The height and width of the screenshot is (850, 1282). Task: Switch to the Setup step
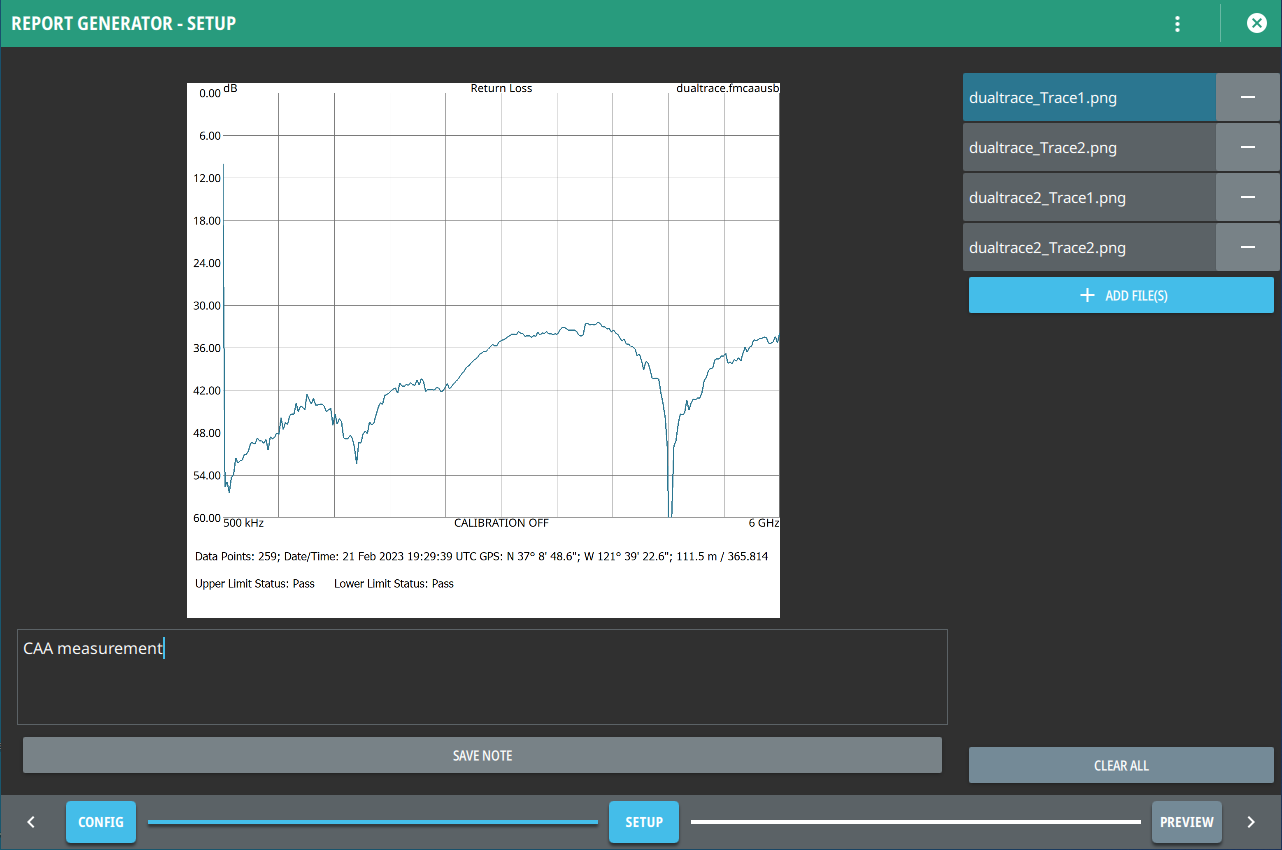coord(644,822)
